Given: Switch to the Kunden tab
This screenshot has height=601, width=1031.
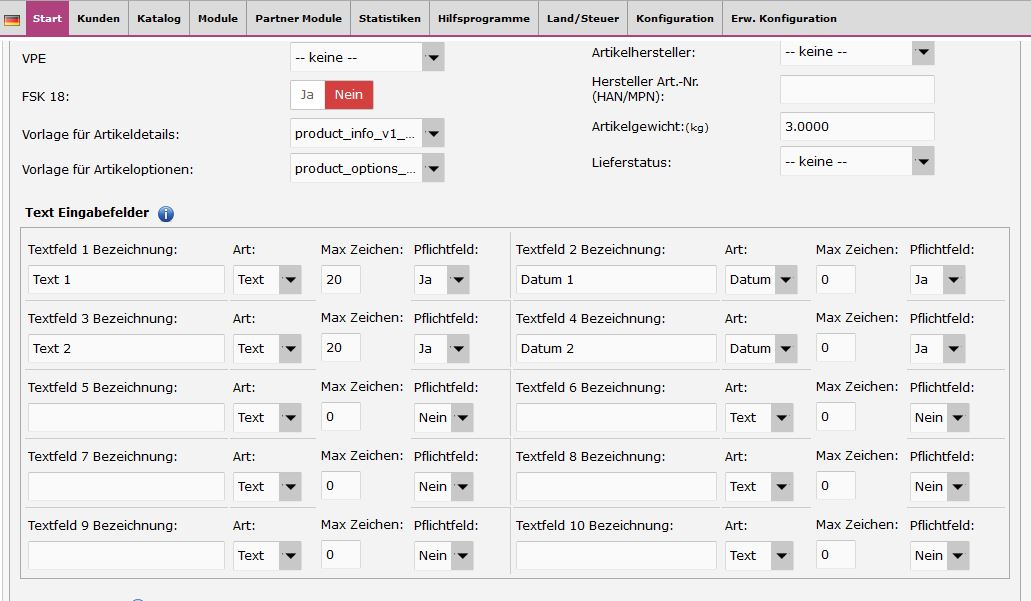Looking at the screenshot, I should [x=98, y=17].
